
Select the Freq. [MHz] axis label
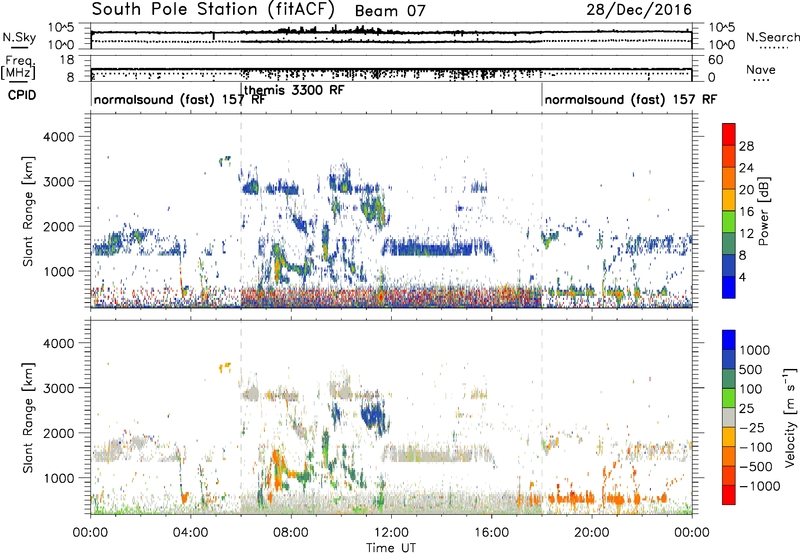pyautogui.click(x=18, y=68)
